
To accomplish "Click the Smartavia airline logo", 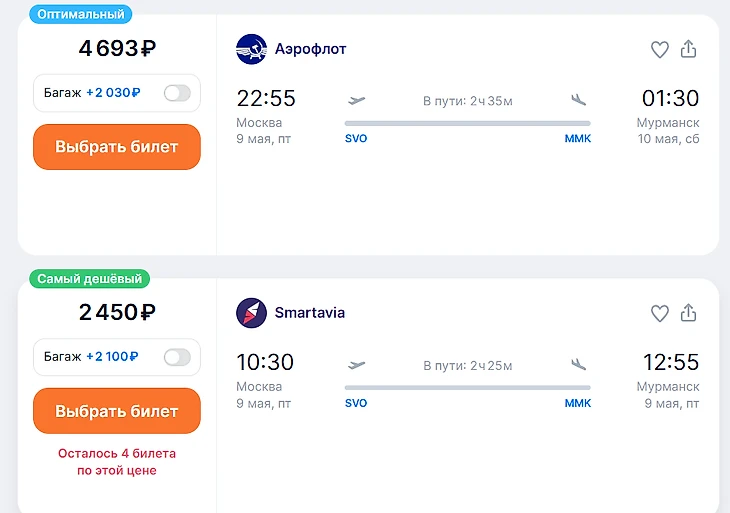I will pyautogui.click(x=251, y=313).
